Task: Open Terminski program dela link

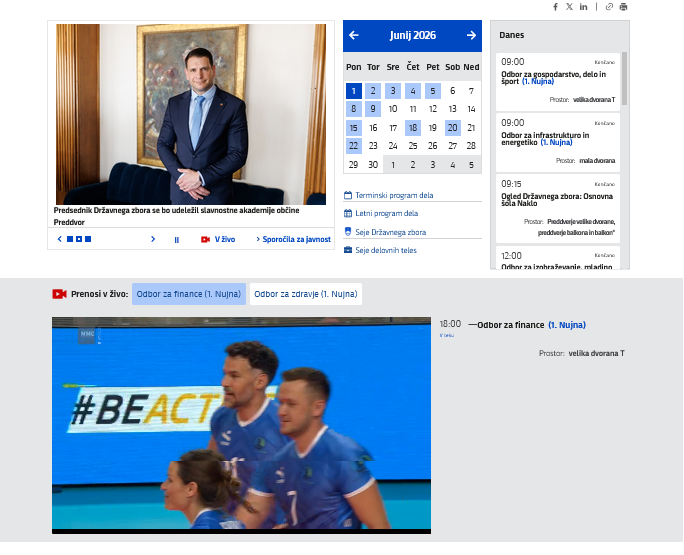Action: tap(394, 195)
